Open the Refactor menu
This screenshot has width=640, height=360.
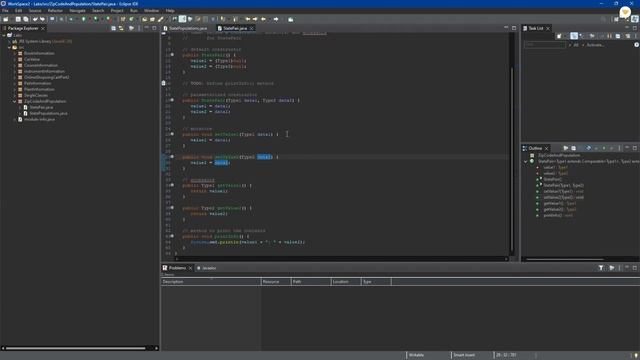coord(55,11)
